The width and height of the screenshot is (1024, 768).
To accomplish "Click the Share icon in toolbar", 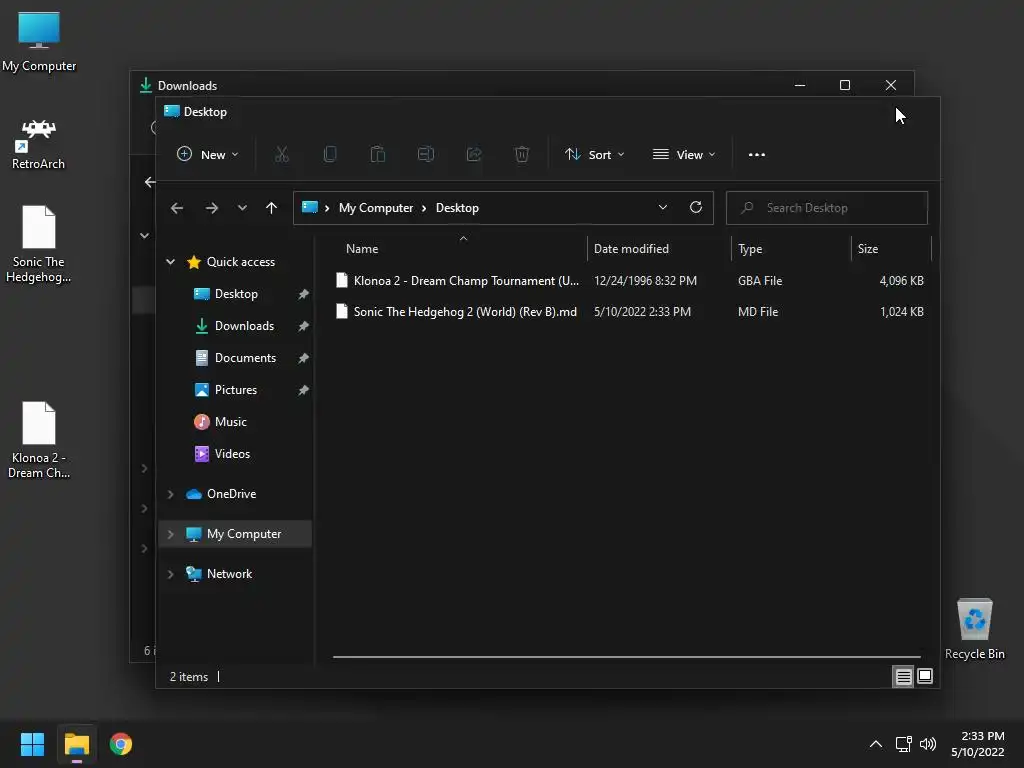I will (474, 155).
